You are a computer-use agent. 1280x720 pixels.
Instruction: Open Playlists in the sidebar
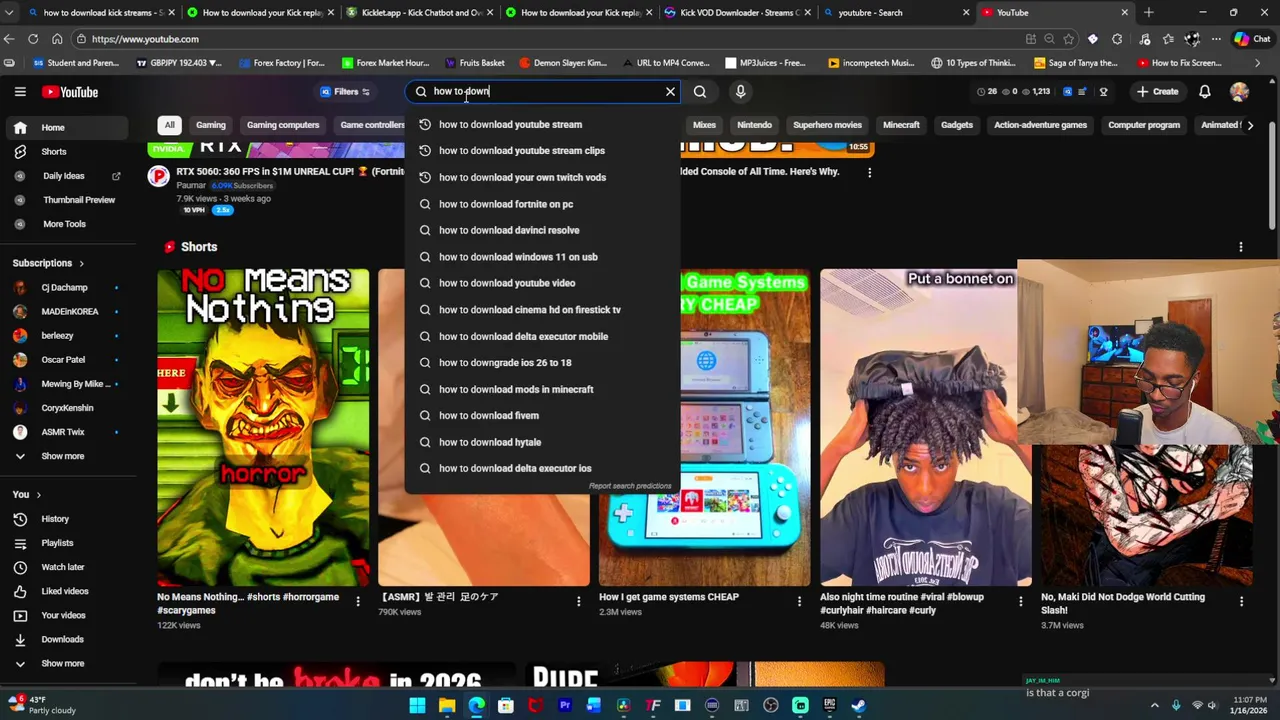[x=68, y=543]
